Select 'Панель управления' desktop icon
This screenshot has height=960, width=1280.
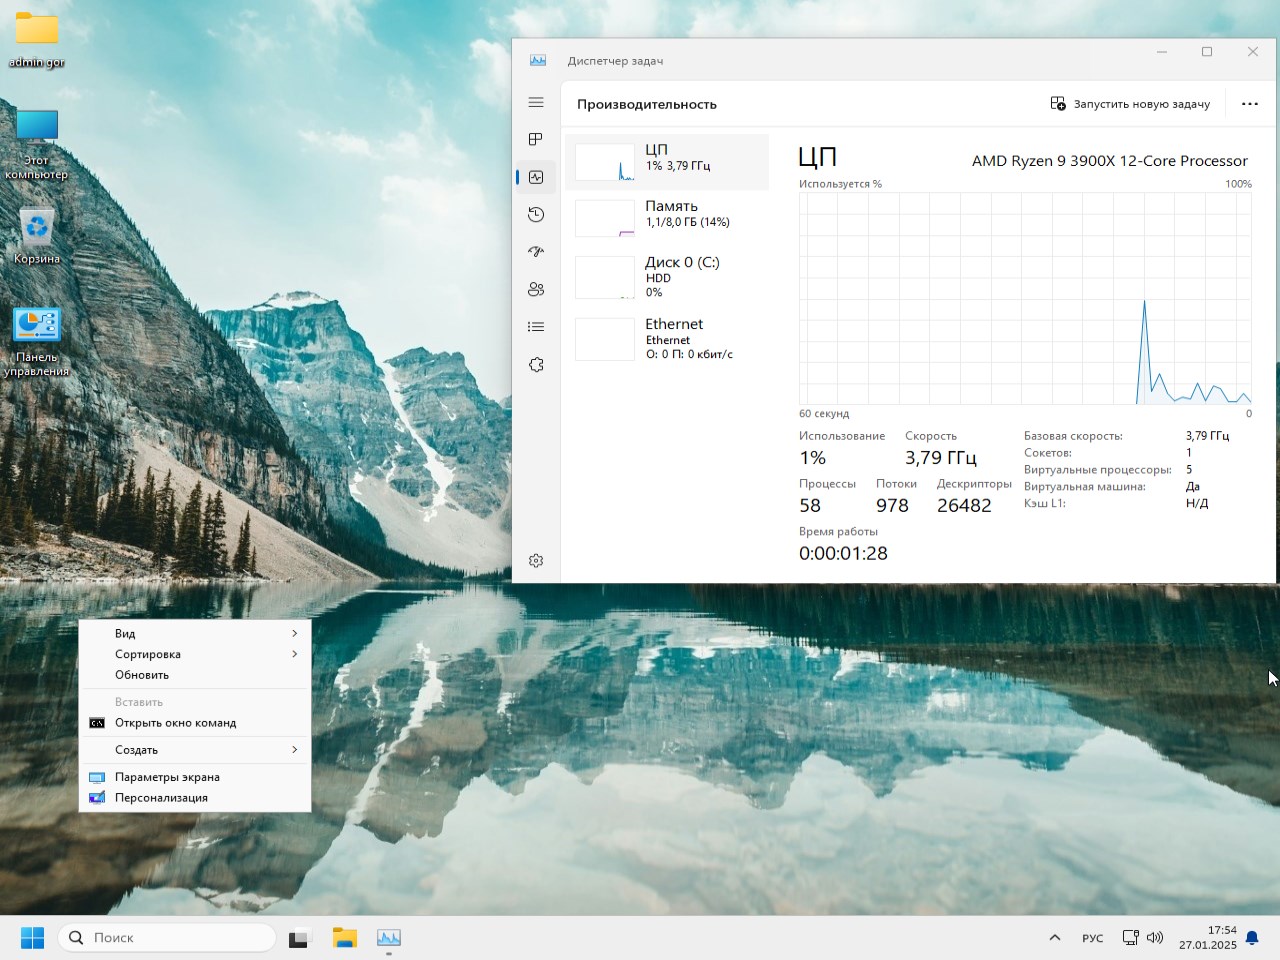[37, 342]
